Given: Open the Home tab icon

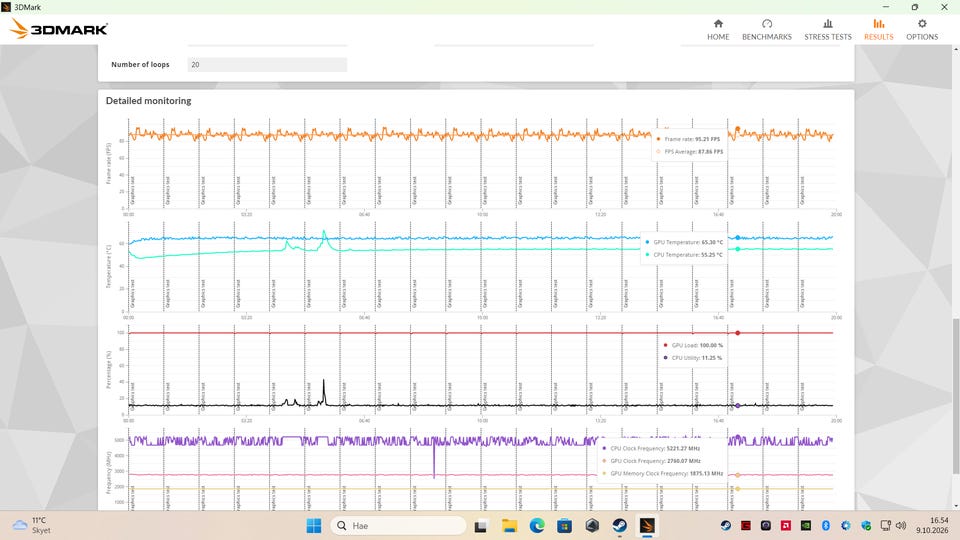Looking at the screenshot, I should tap(718, 23).
